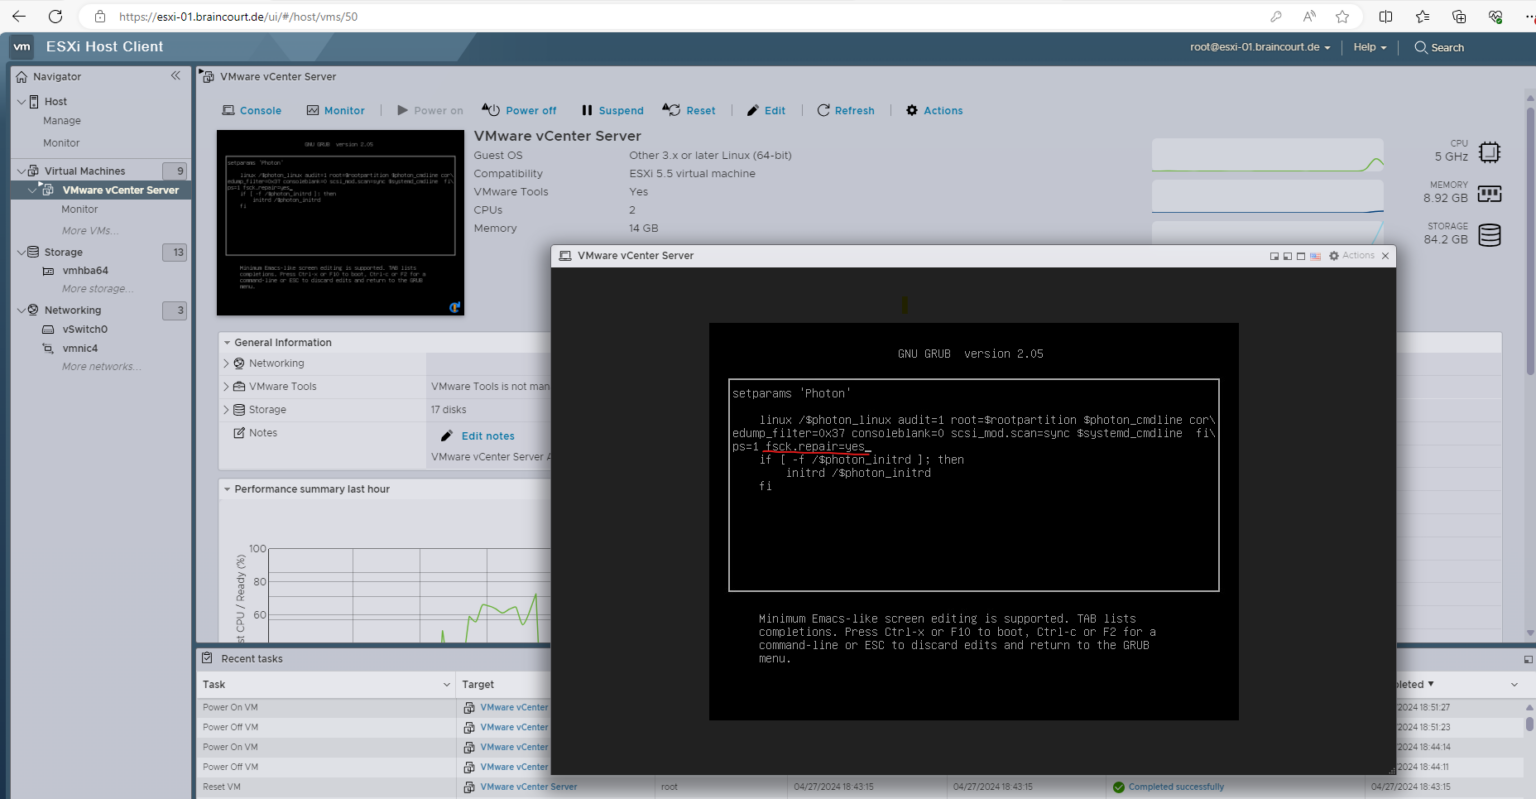Select vSwitch0 under Networking
This screenshot has height=799, width=1536.
[x=85, y=329]
